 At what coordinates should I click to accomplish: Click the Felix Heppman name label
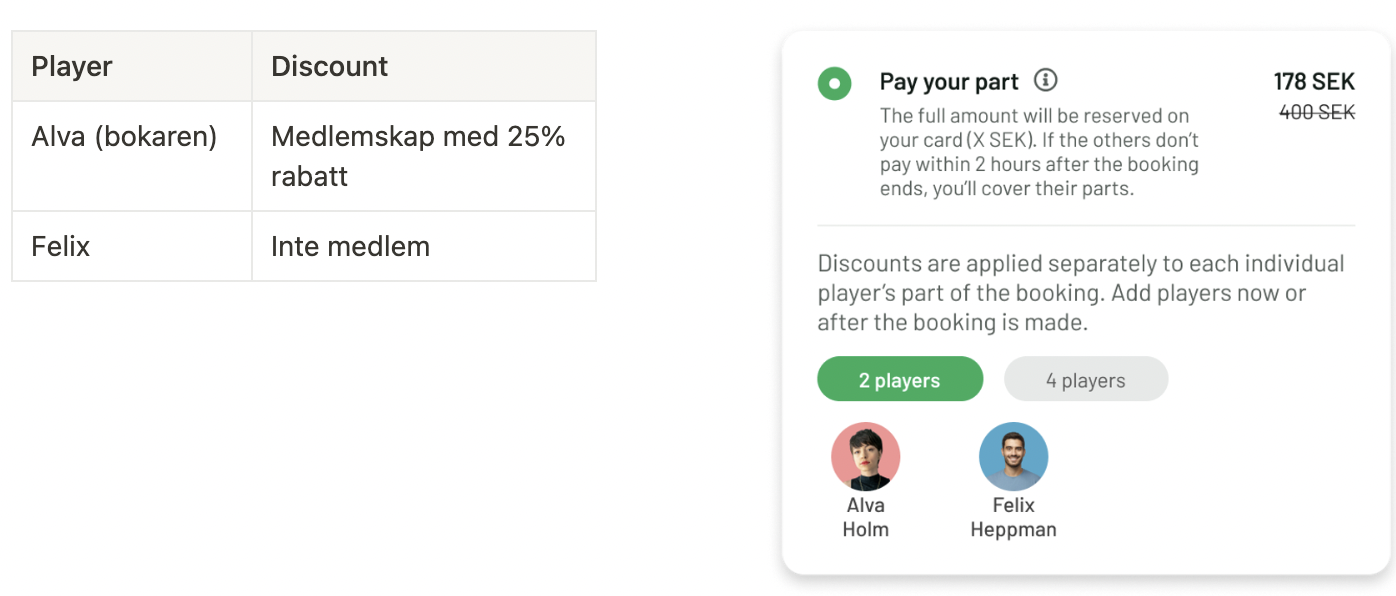tap(1013, 517)
